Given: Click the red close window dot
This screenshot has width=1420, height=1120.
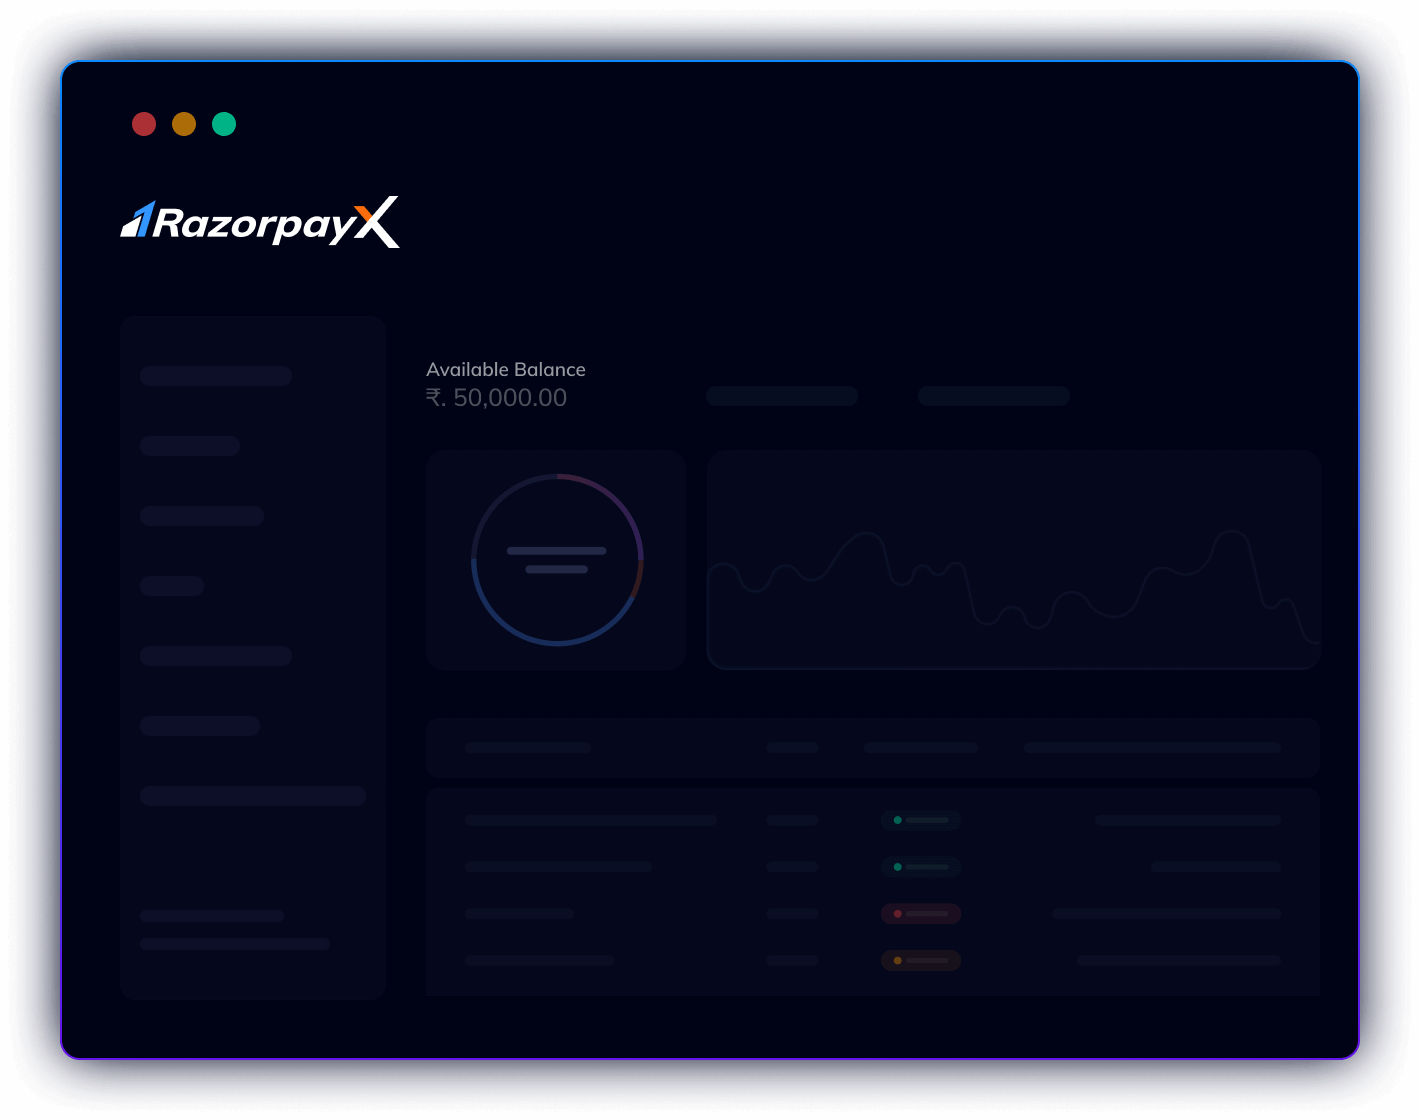Looking at the screenshot, I should [144, 124].
